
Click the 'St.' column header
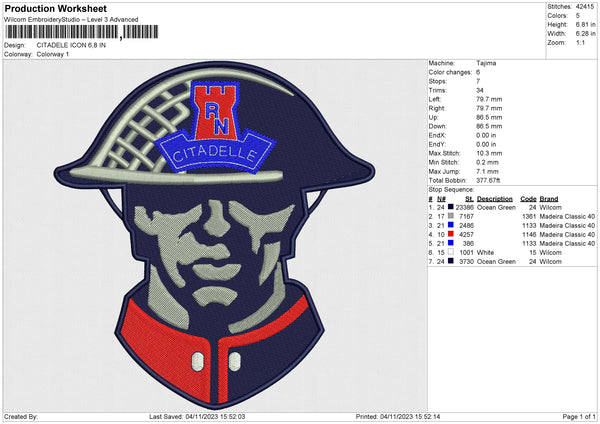[470, 199]
